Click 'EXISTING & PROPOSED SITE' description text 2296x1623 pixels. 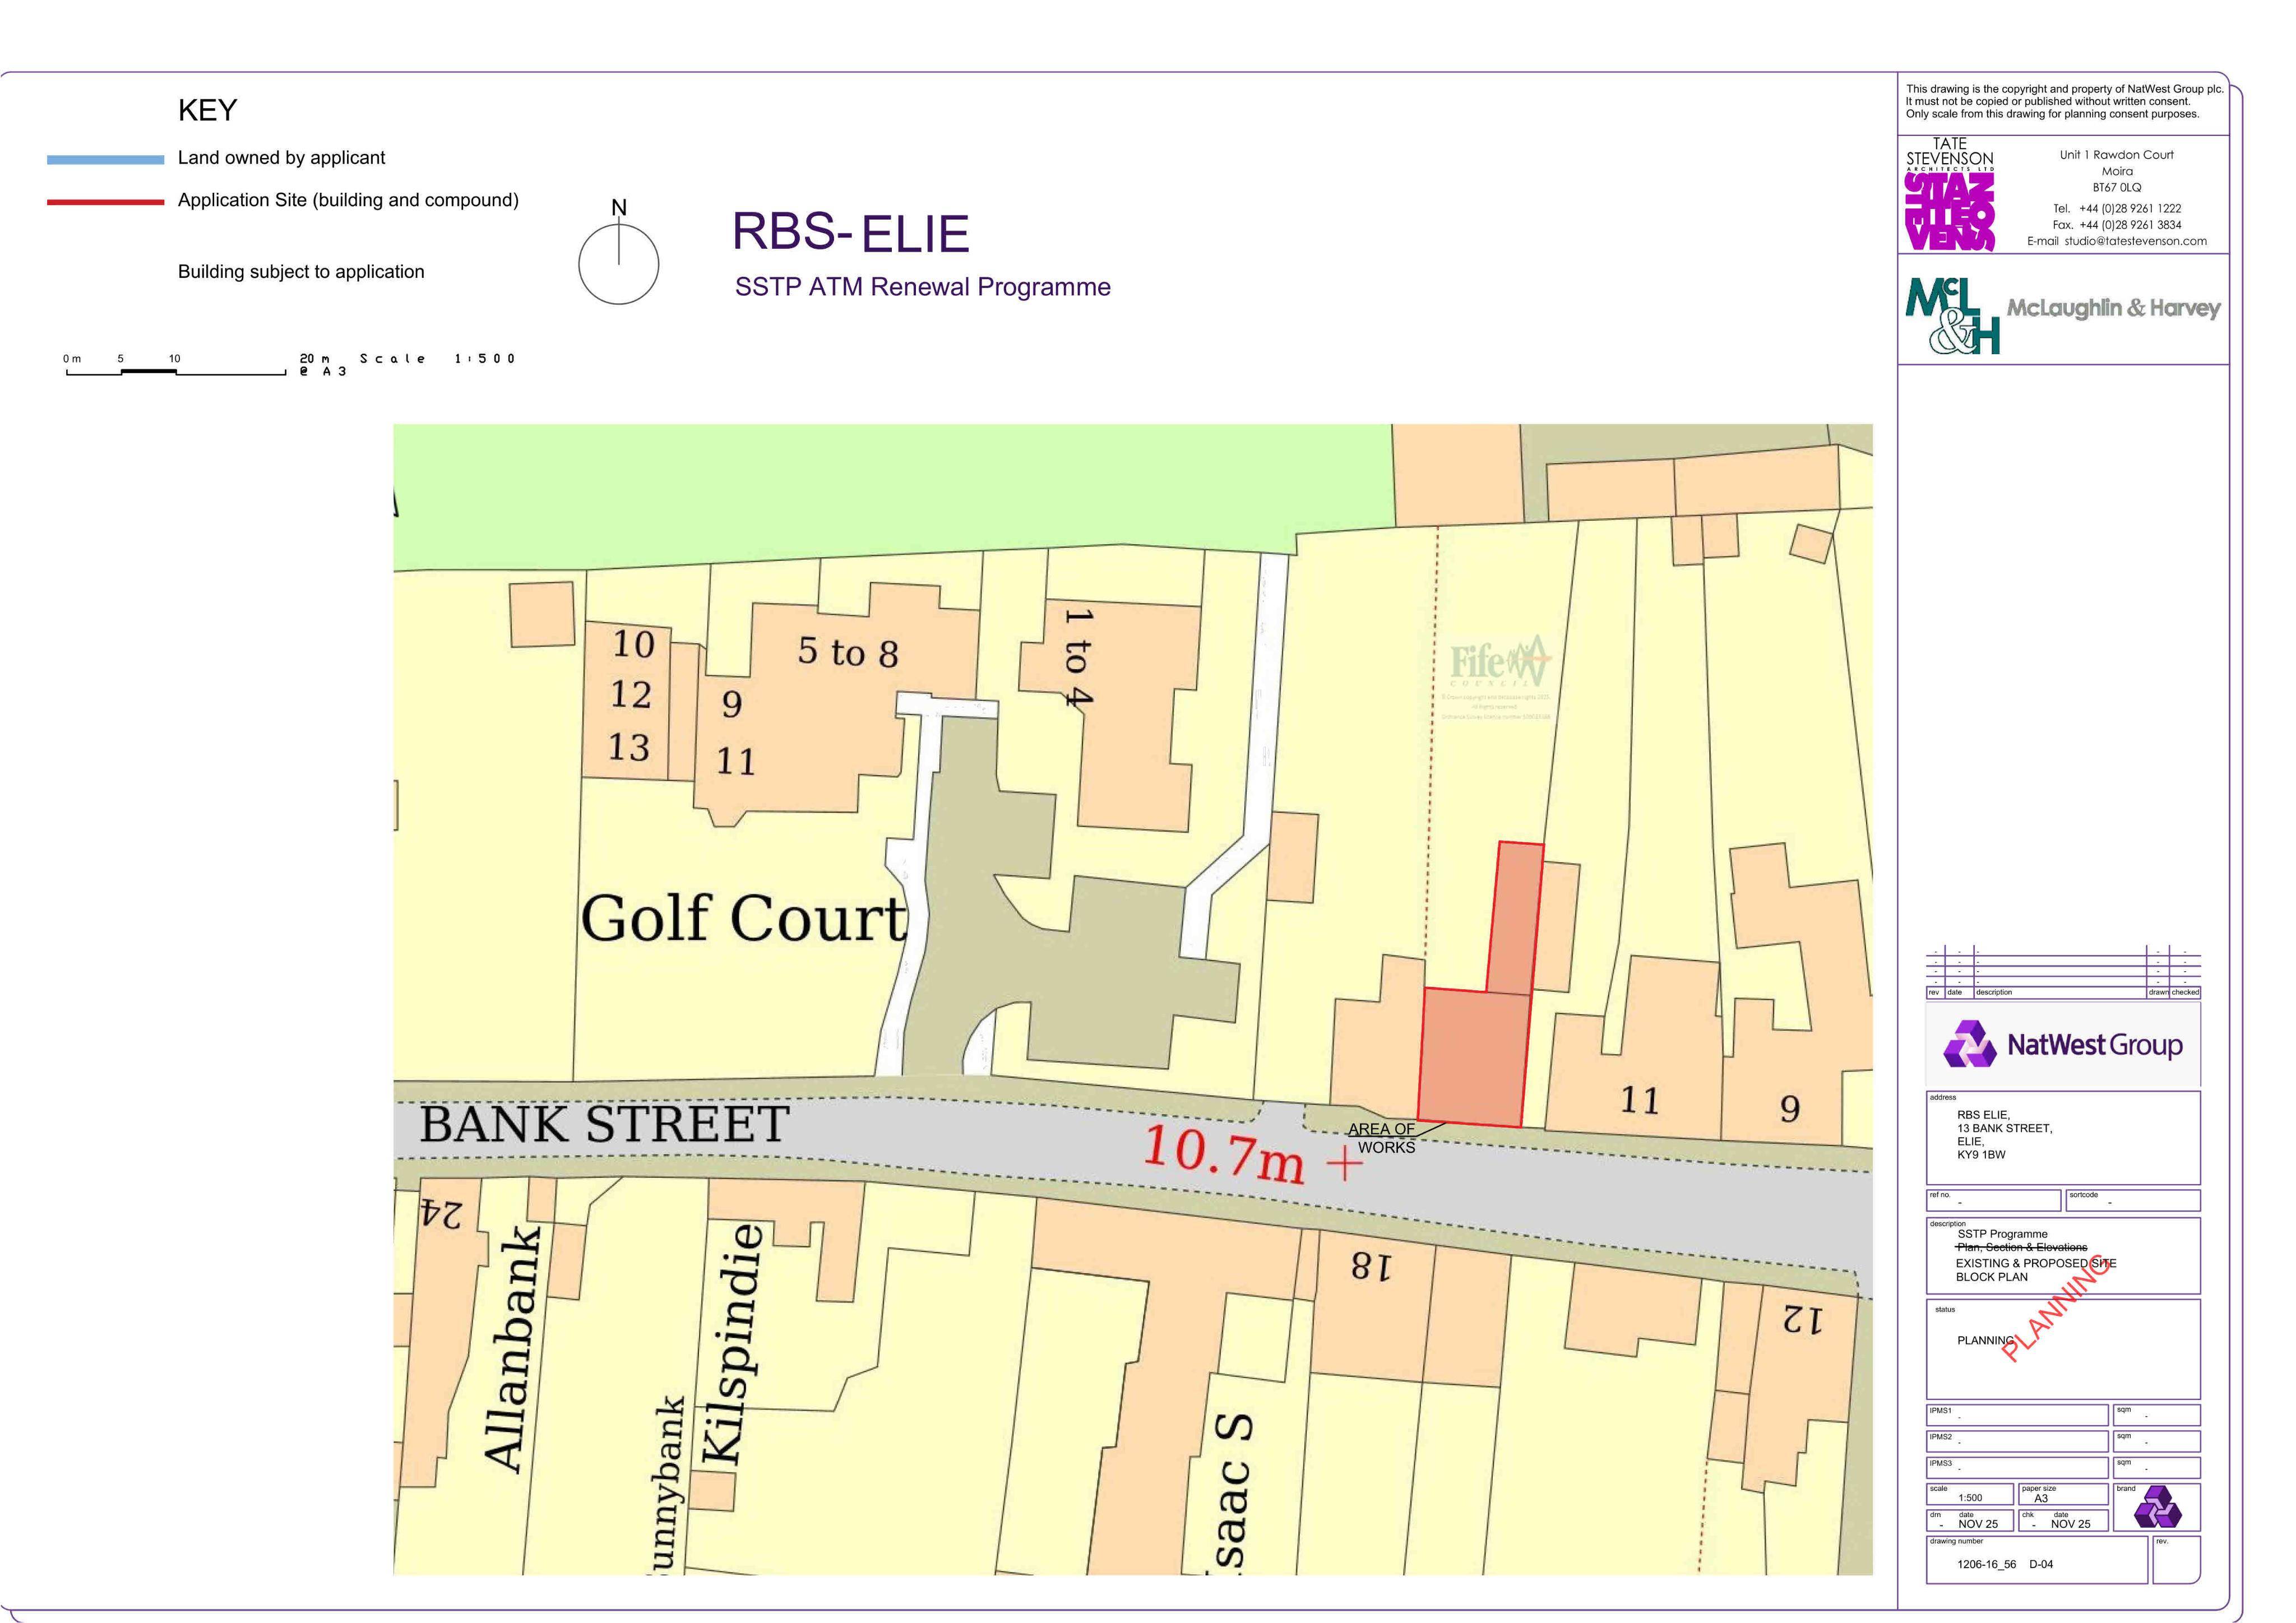point(2036,1263)
